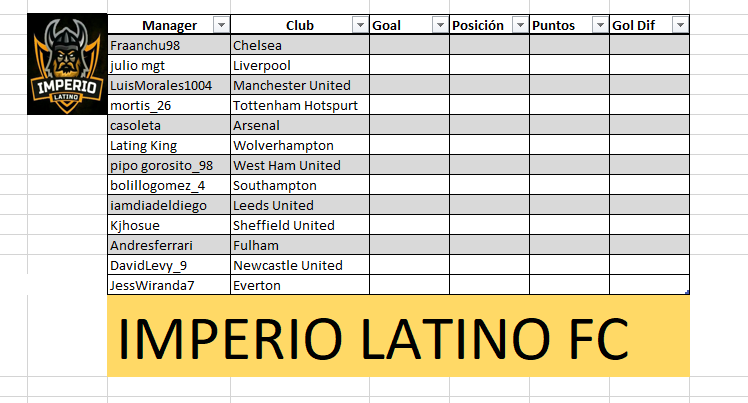Click the casoleta manager cell
The image size is (748, 403).
[x=169, y=125]
